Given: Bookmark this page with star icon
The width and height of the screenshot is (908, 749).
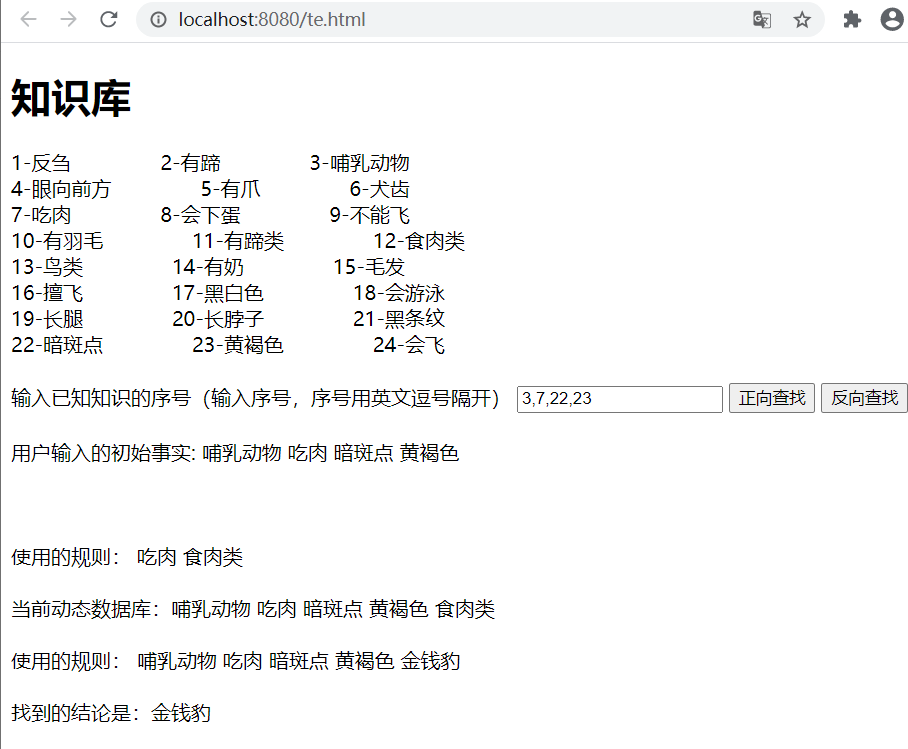Looking at the screenshot, I should point(802,20).
